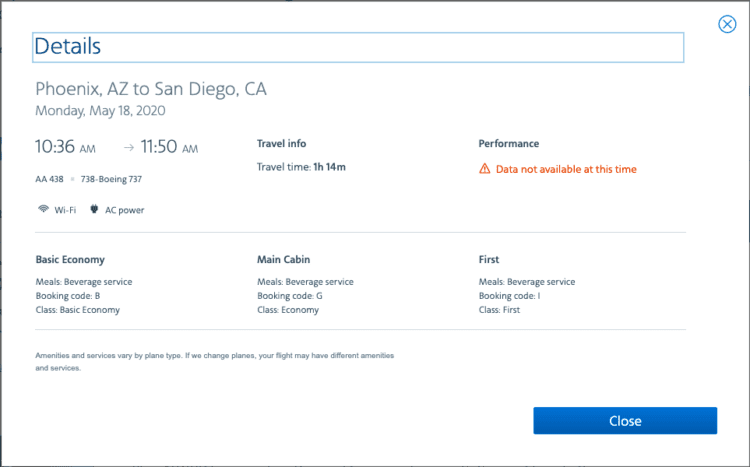Click the blue Close button
750x467 pixels.
(625, 421)
